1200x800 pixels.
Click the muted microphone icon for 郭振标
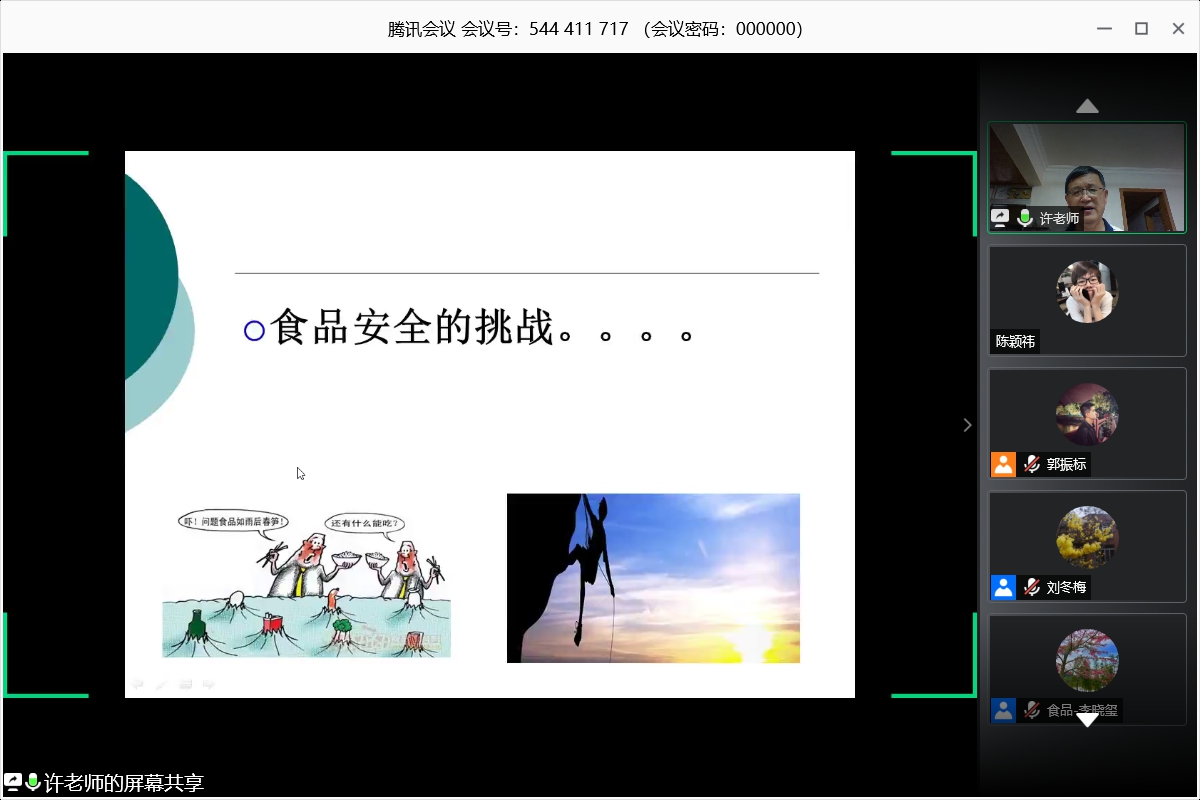tap(1031, 464)
